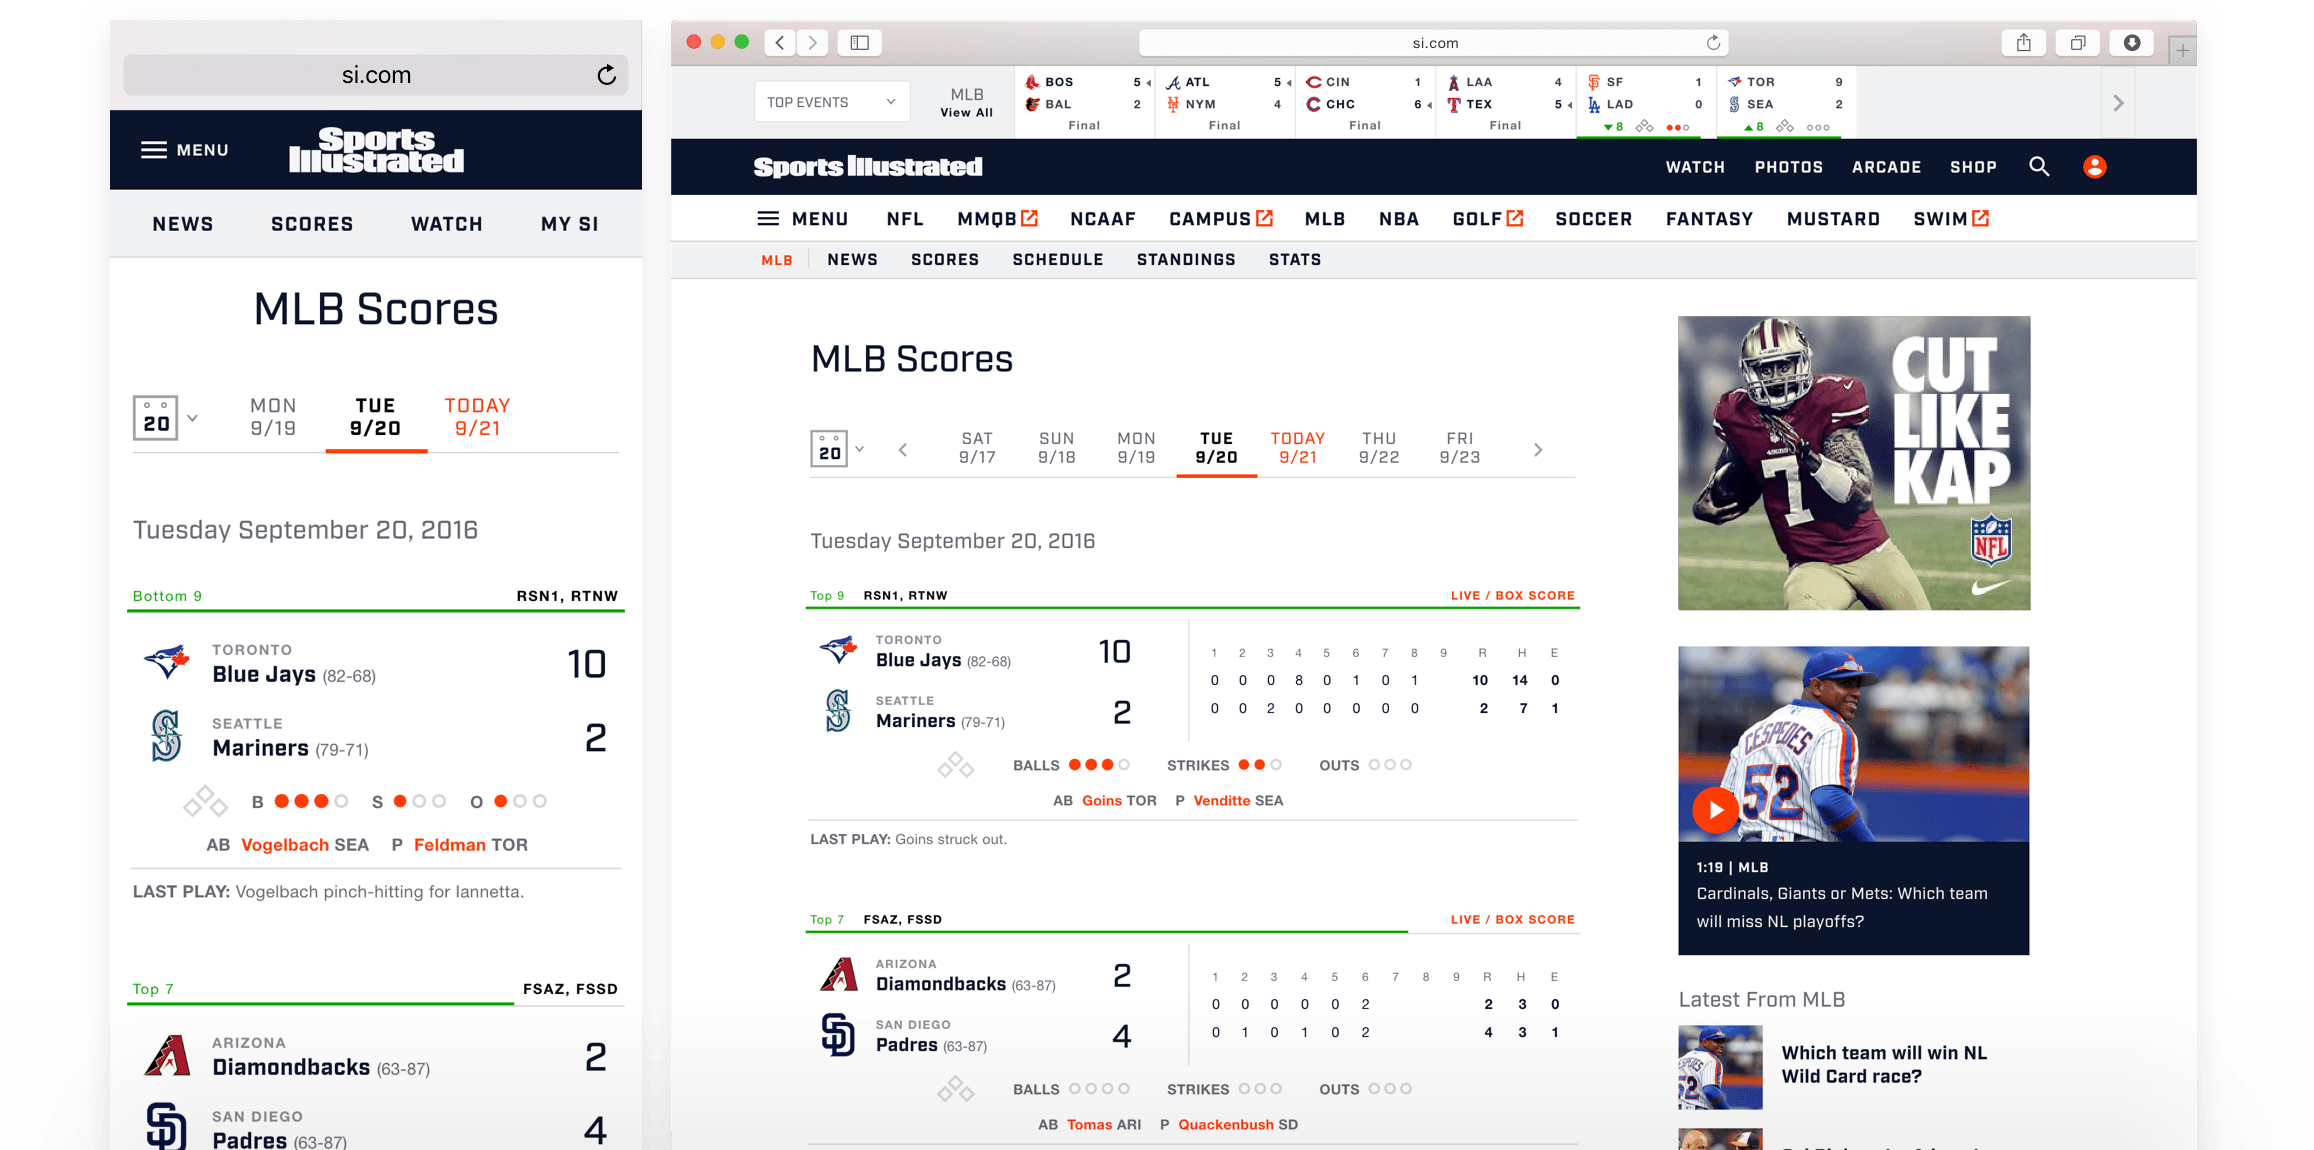Click the Seattle Mariners logo on desktop
This screenshot has width=2314, height=1150.
pos(838,711)
